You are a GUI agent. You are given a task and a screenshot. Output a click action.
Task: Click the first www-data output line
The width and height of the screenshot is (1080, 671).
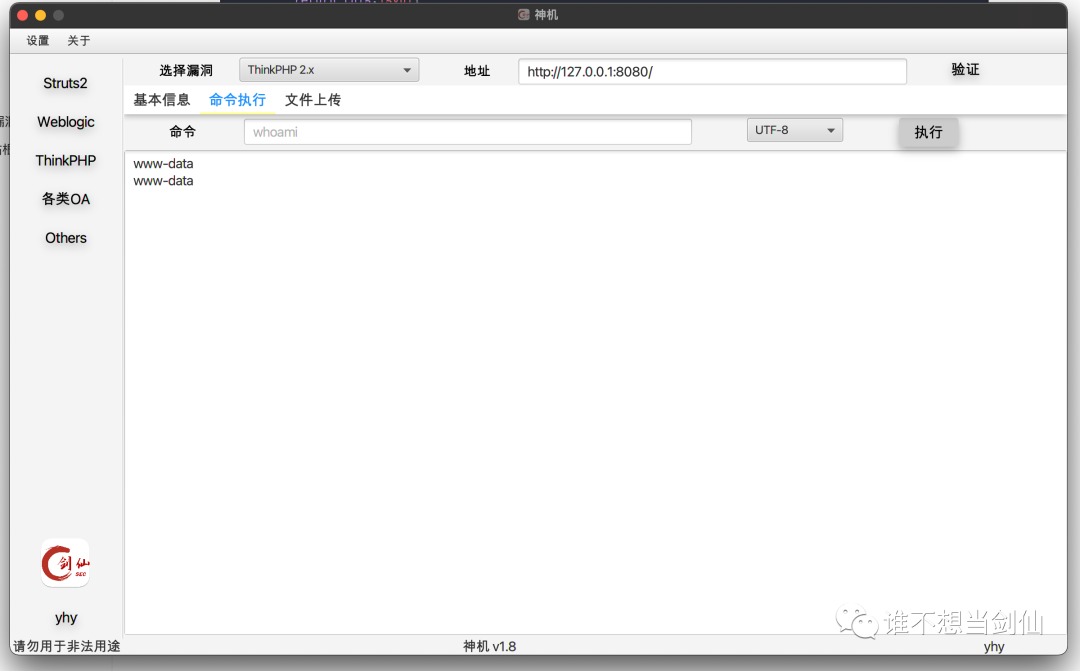163,164
